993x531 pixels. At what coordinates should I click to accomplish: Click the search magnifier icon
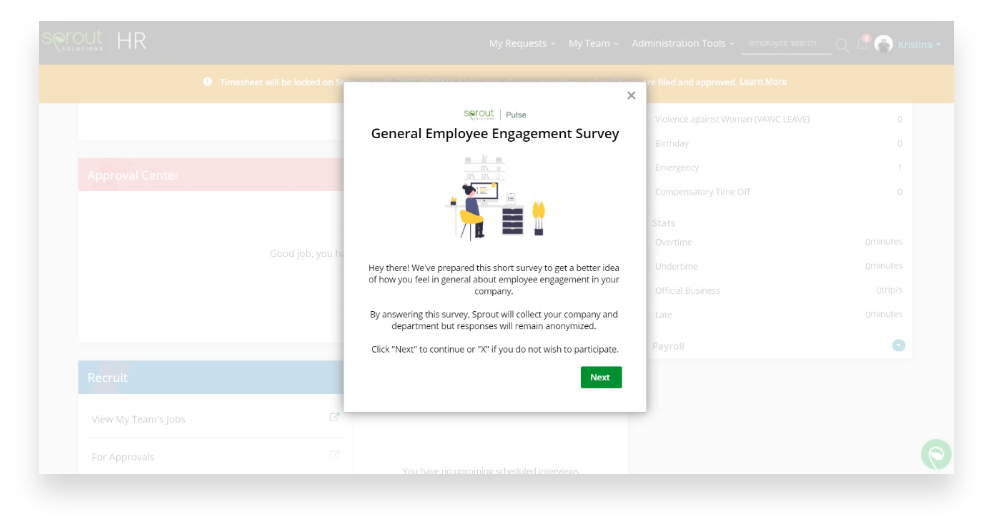(842, 45)
